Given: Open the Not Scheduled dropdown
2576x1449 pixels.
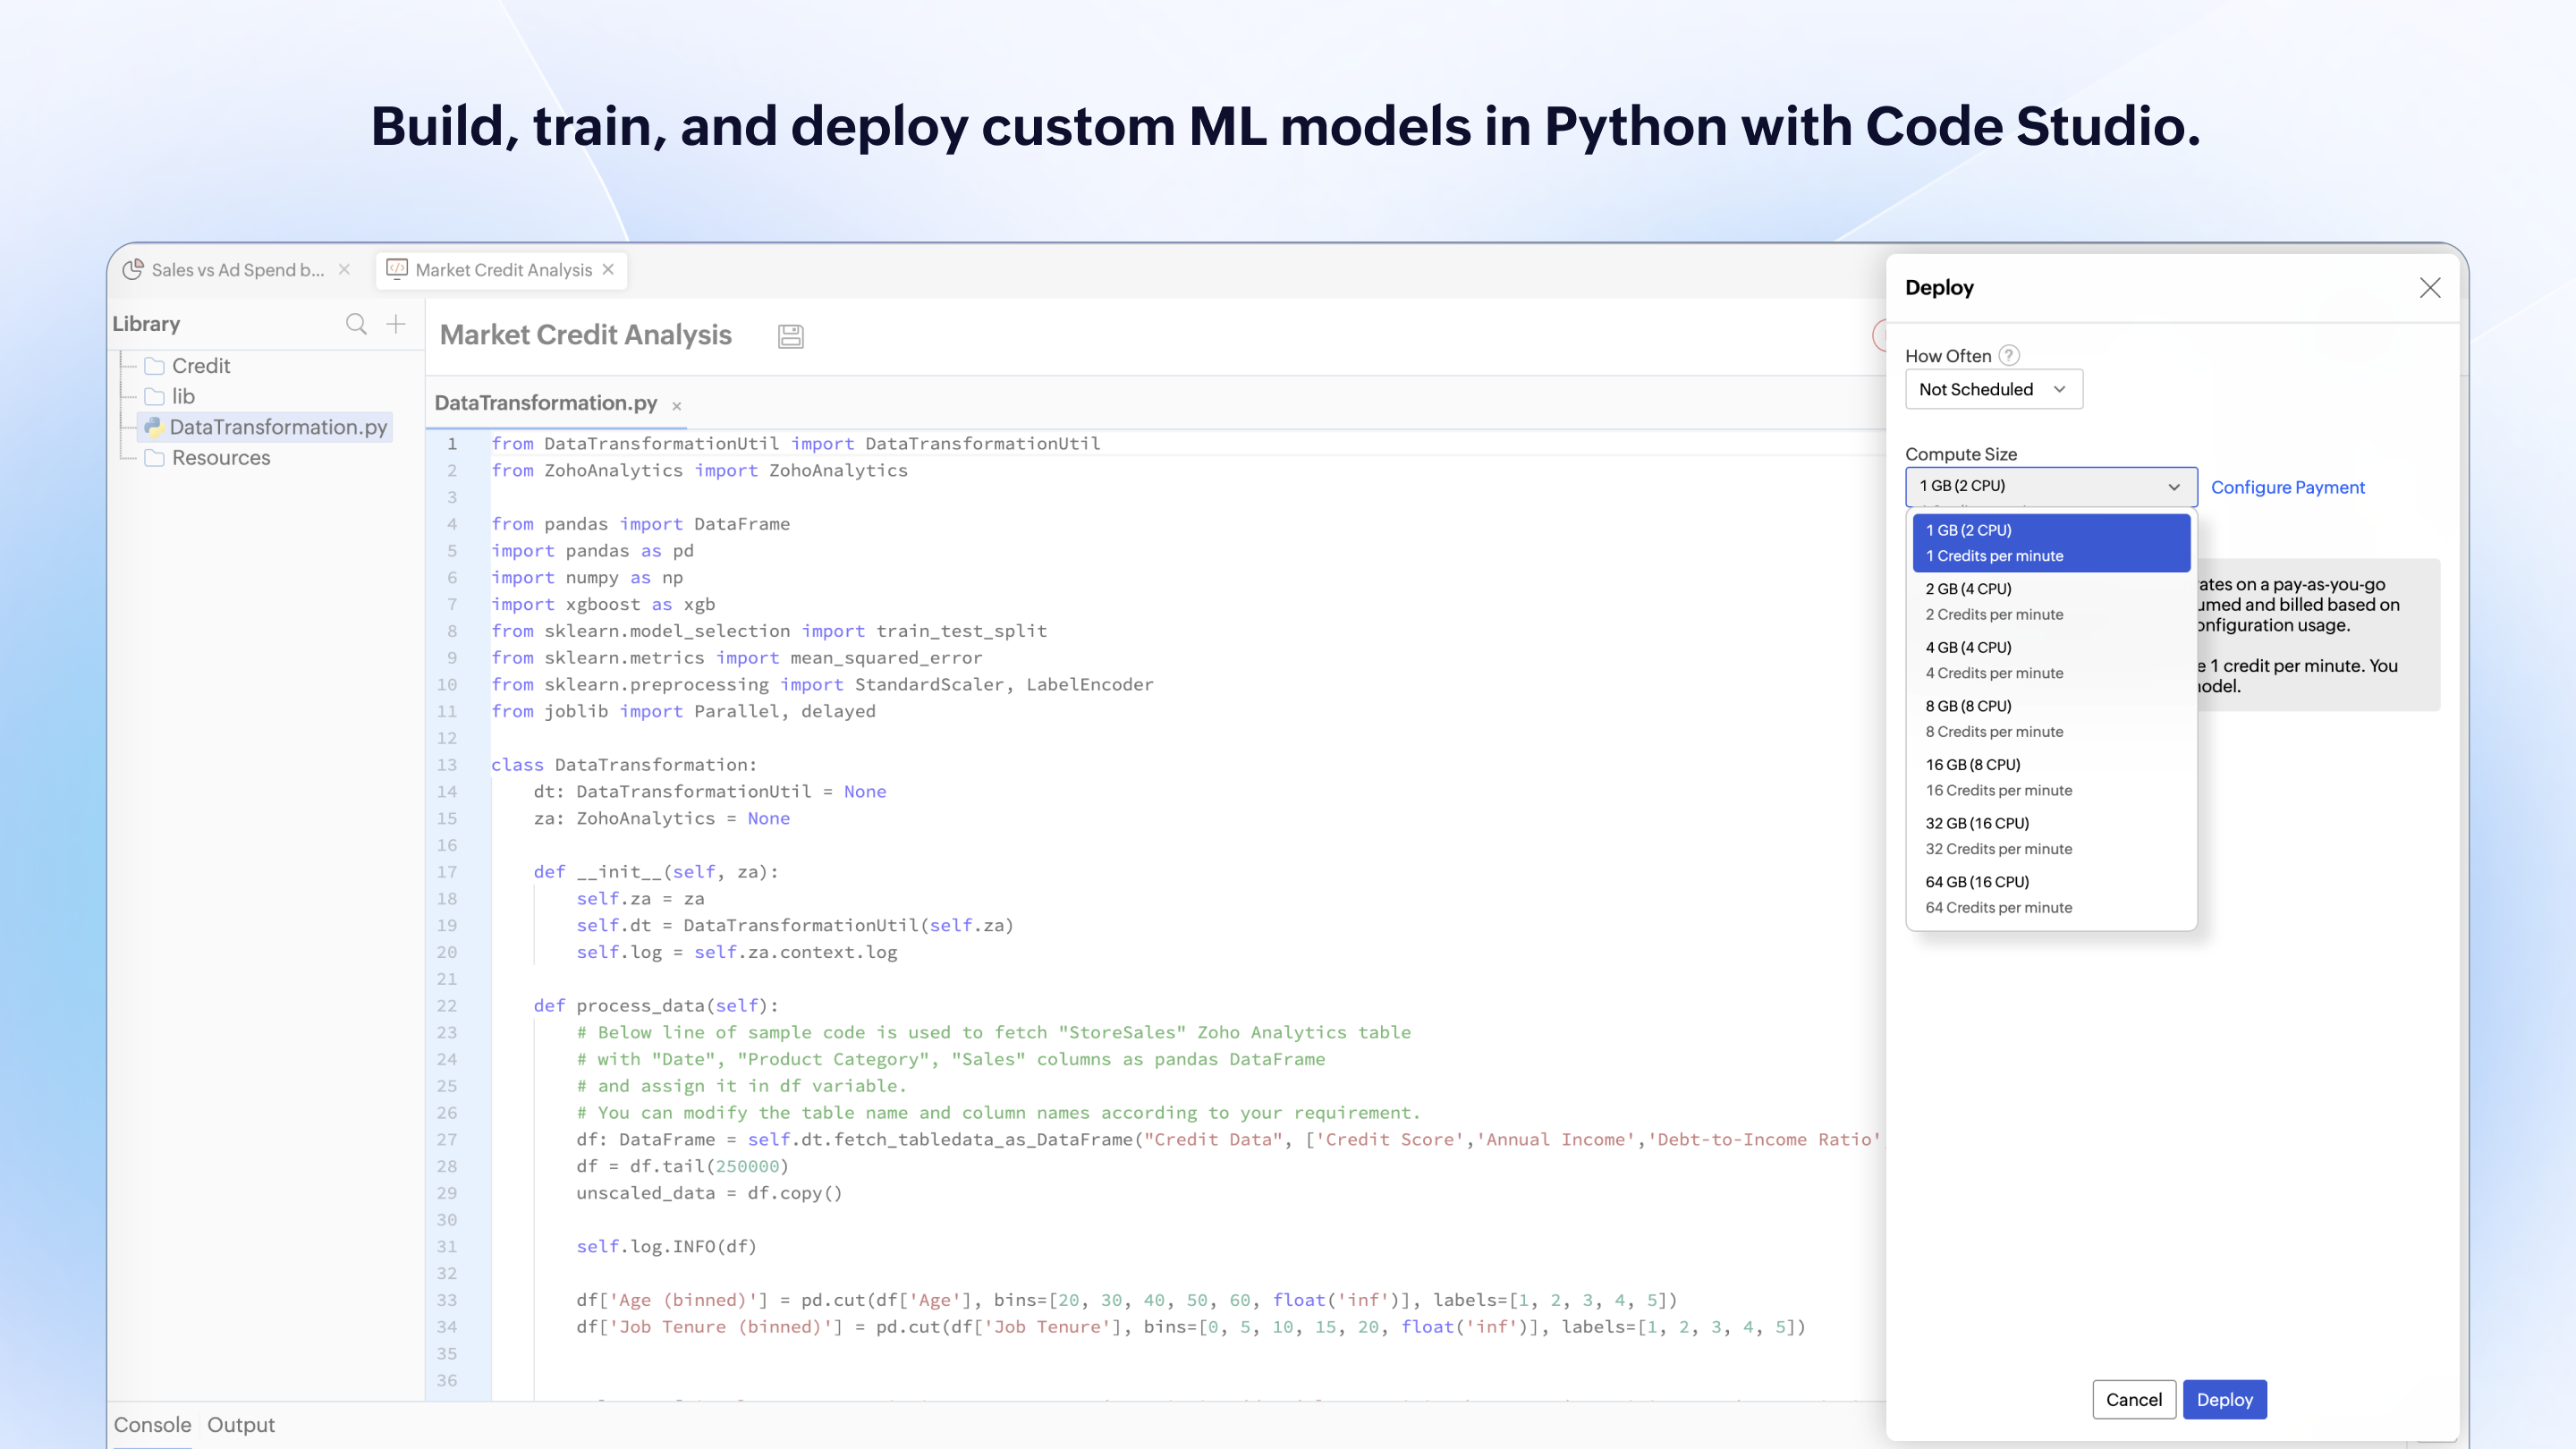Looking at the screenshot, I should pos(1994,389).
